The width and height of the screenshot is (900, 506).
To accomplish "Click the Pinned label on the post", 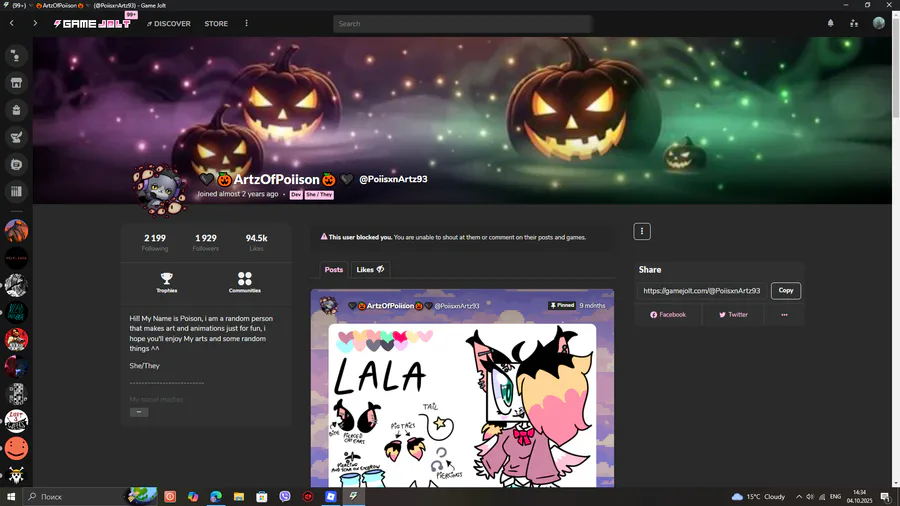I will tap(562, 306).
